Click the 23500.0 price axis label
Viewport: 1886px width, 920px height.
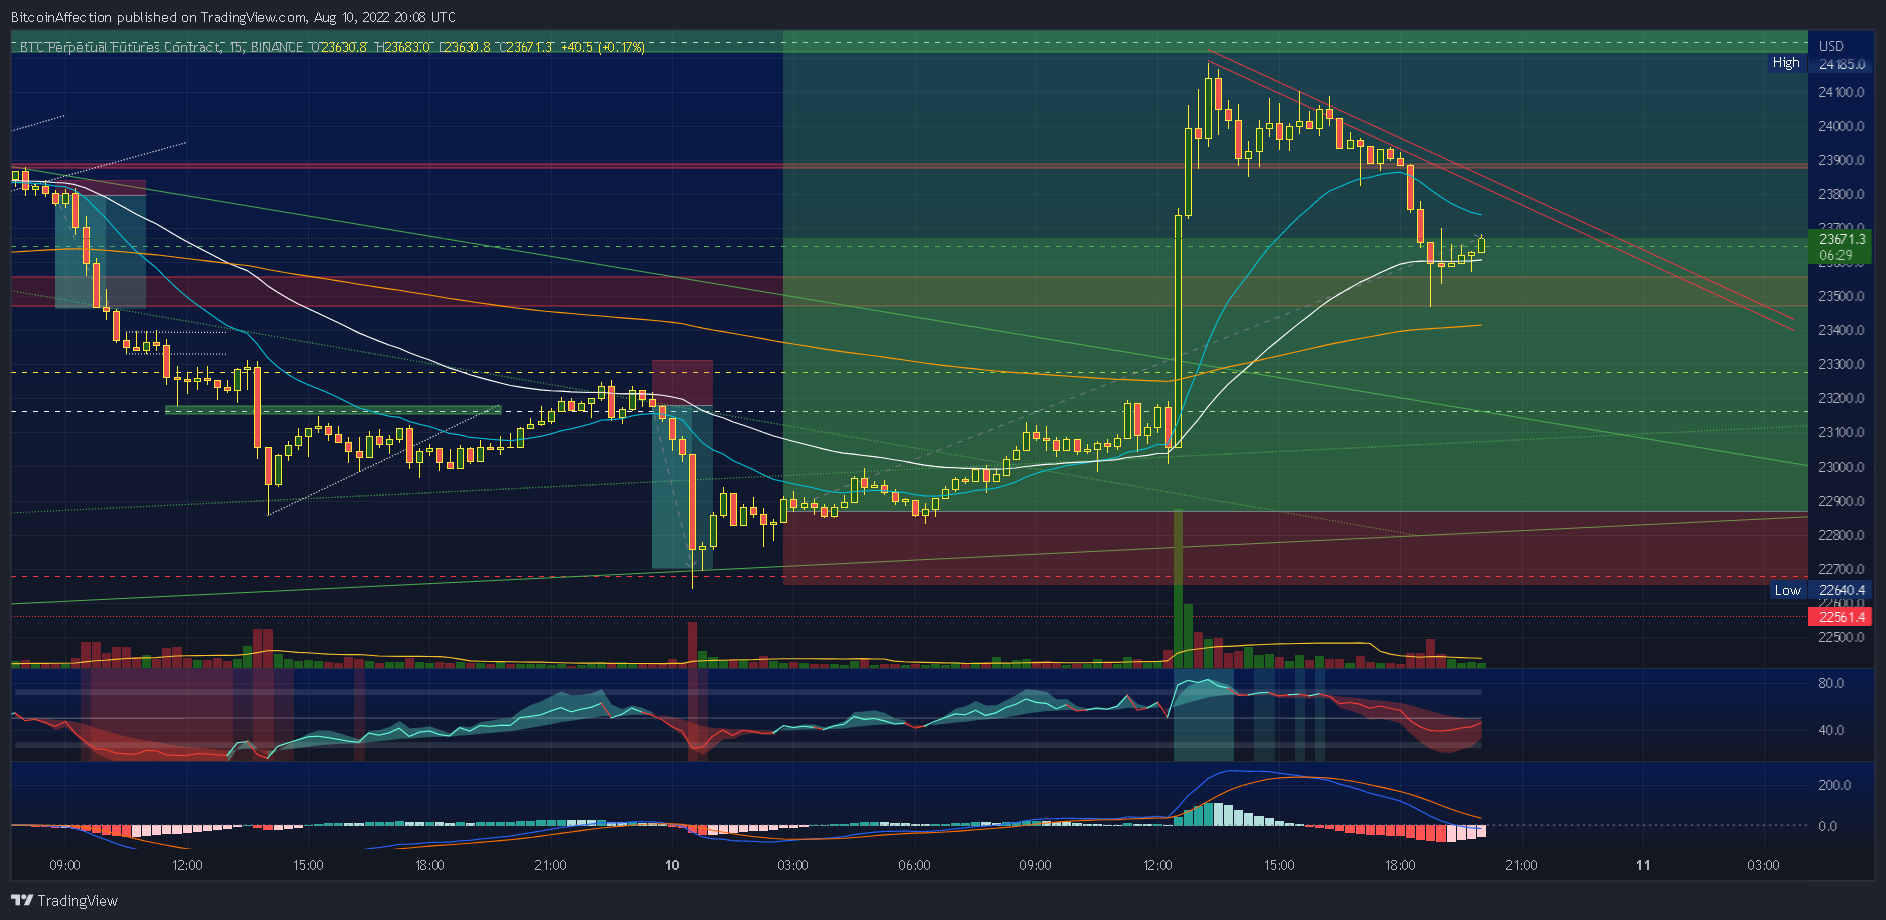[x=1842, y=296]
